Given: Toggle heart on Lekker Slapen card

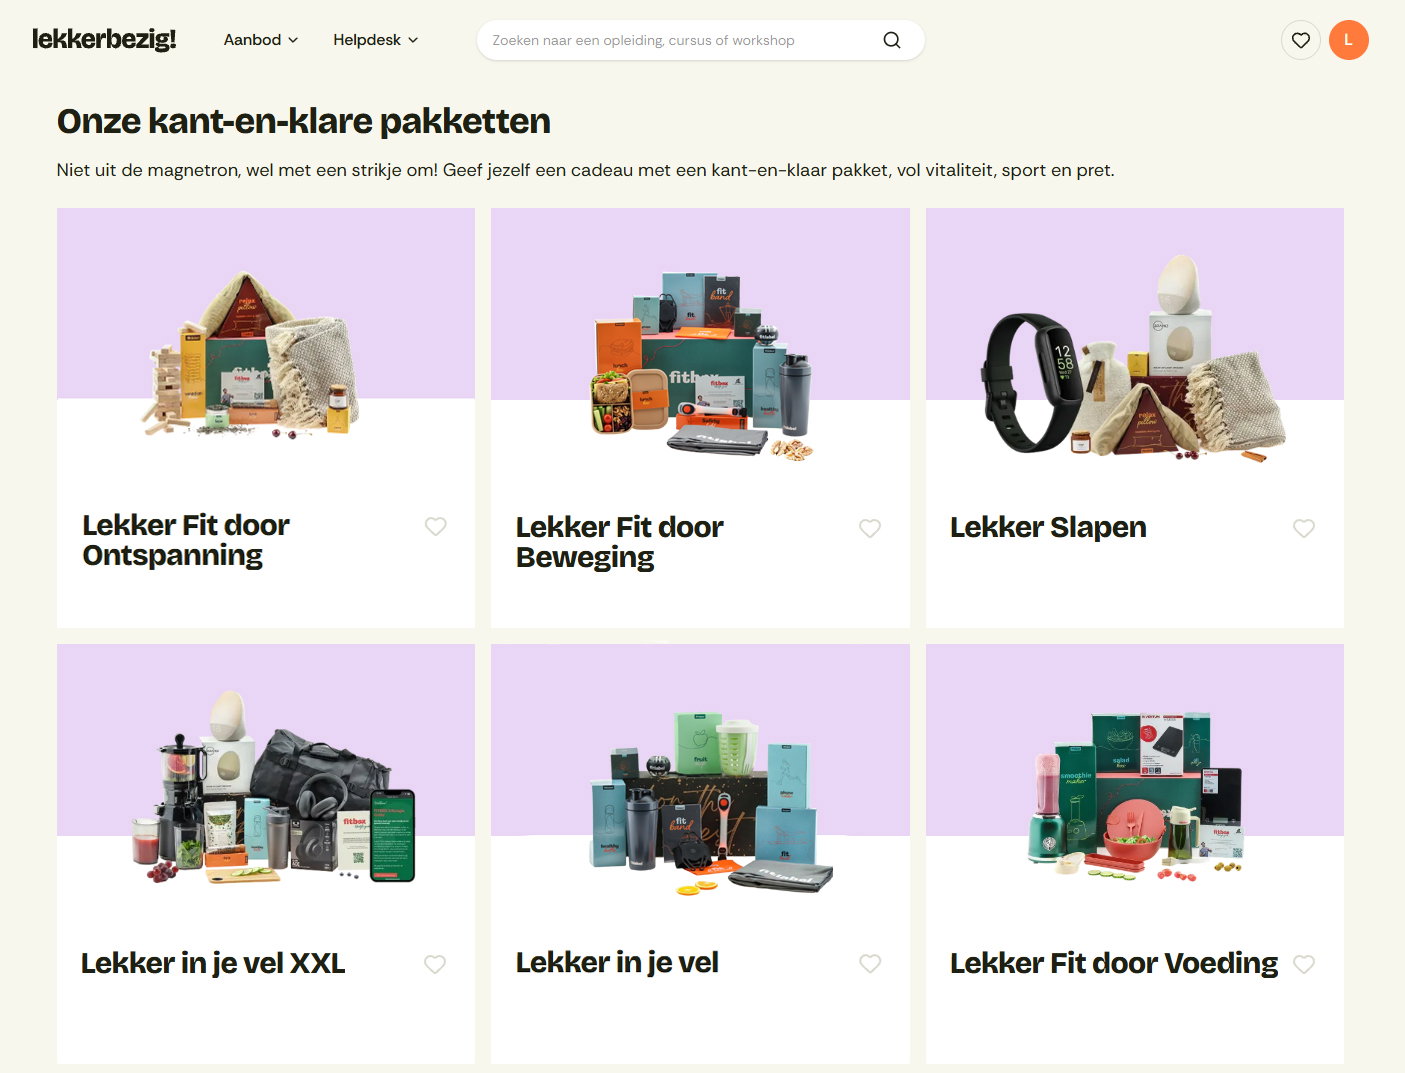Looking at the screenshot, I should (x=1304, y=528).
